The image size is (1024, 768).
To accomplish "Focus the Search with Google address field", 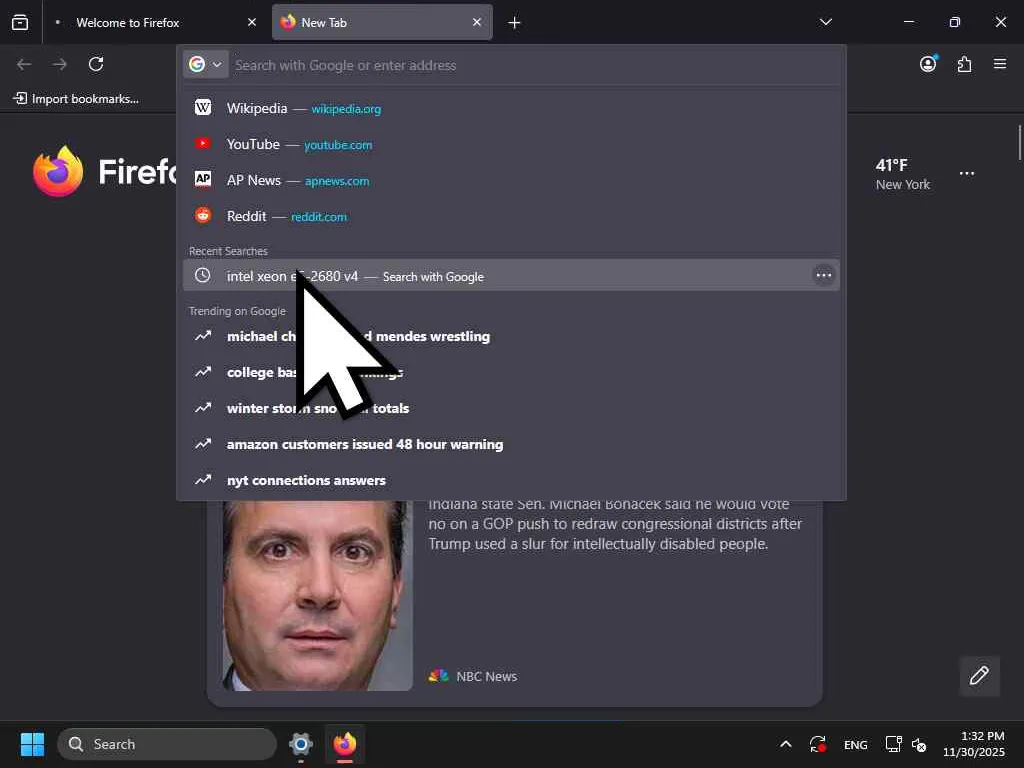I will [536, 65].
